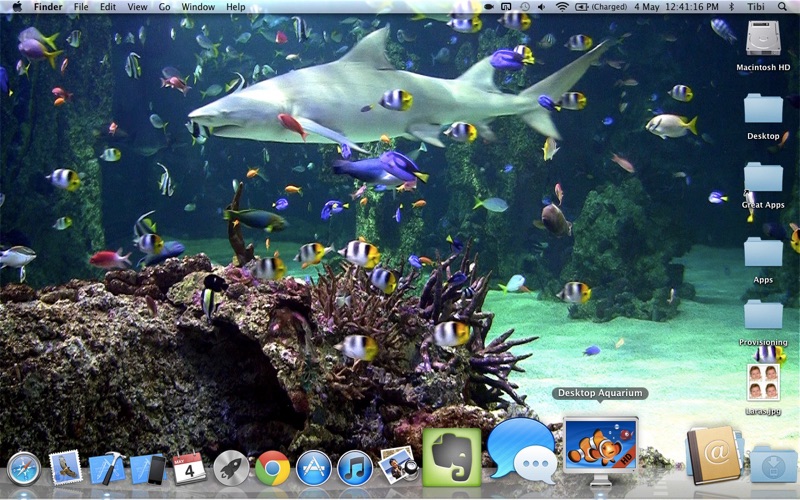
Task: Launch Evernote from the dock
Action: click(452, 457)
